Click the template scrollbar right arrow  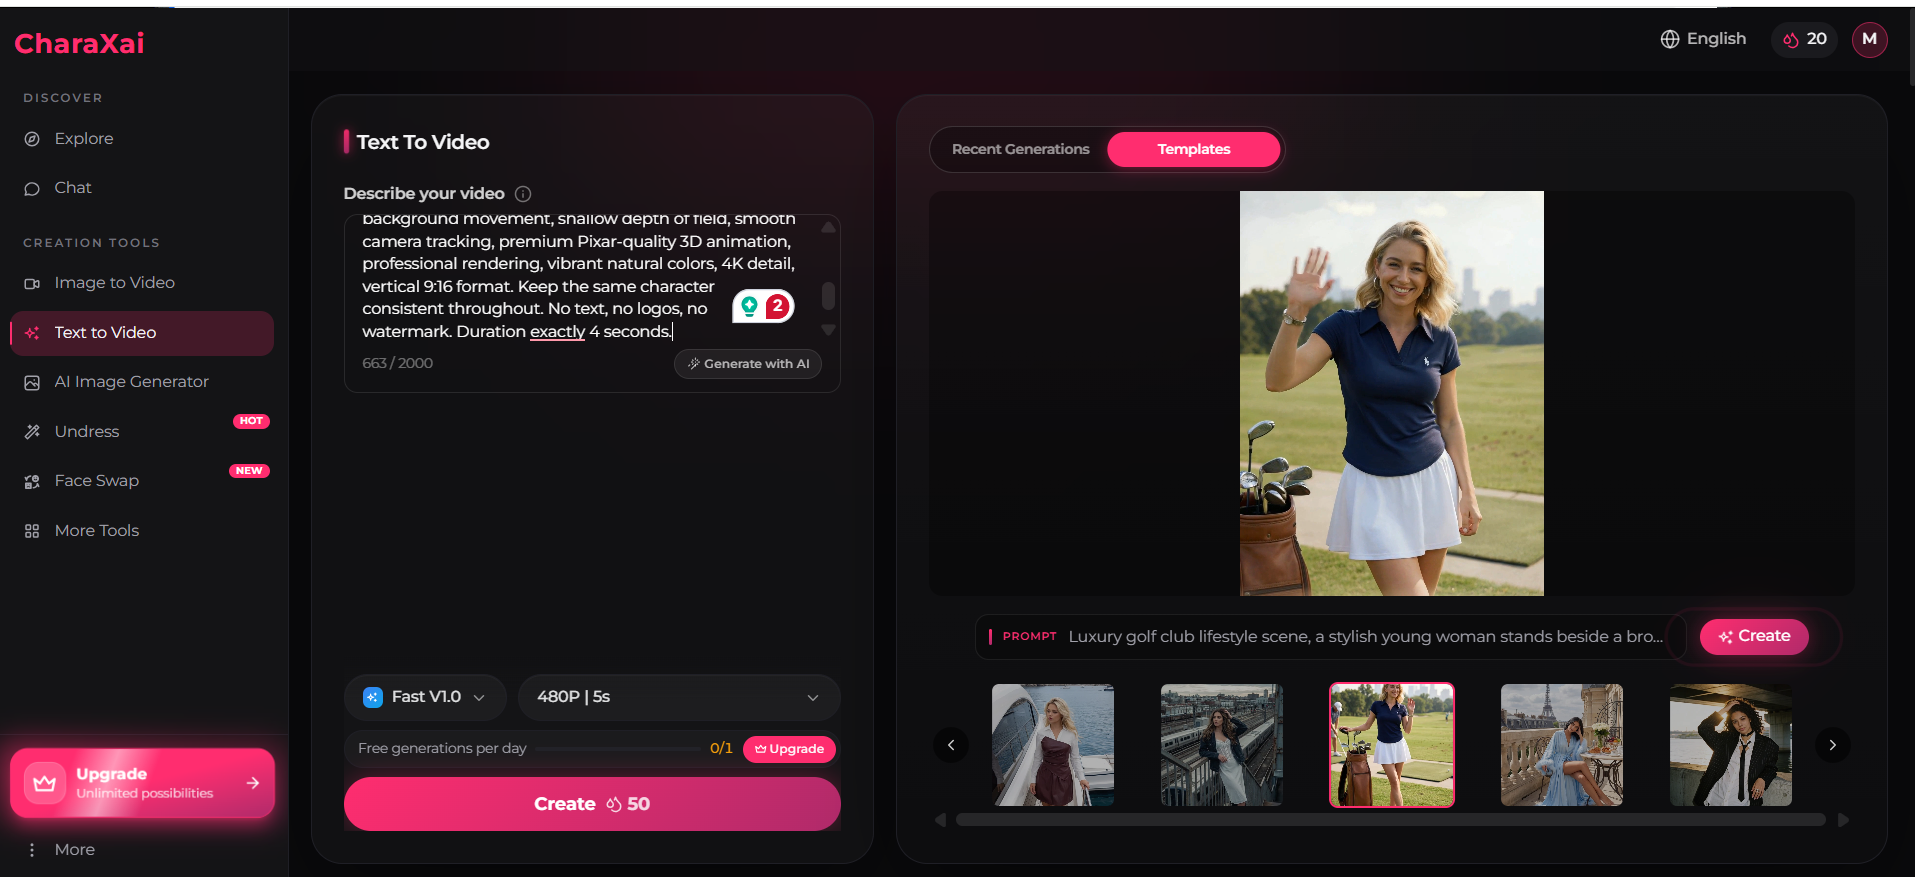point(1843,820)
